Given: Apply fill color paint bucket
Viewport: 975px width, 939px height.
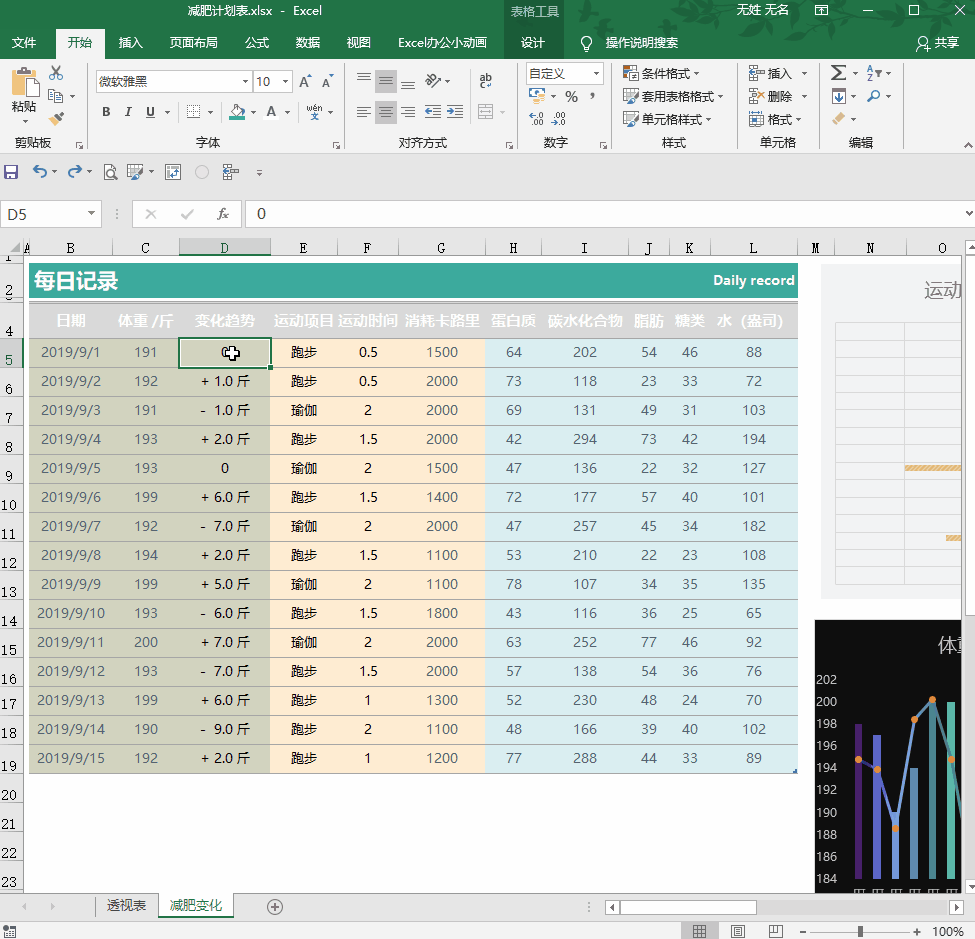Looking at the screenshot, I should click(x=237, y=112).
